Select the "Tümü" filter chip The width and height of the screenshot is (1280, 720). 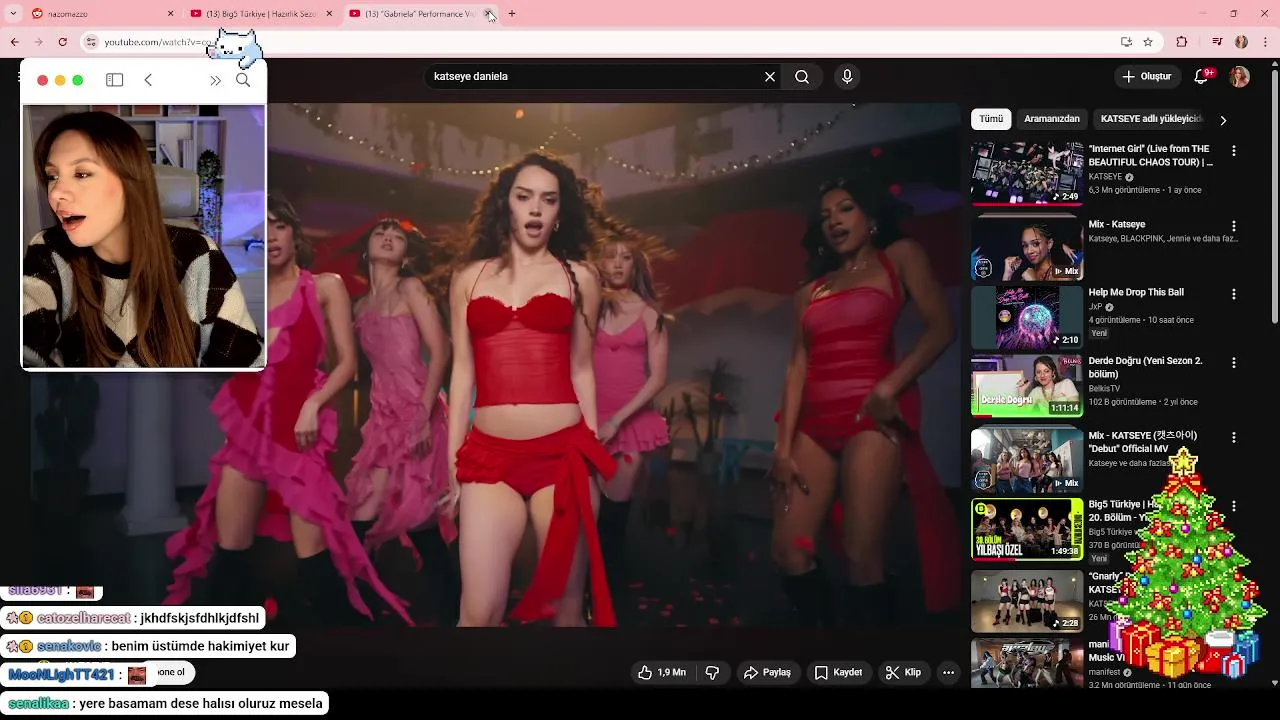[x=991, y=119]
